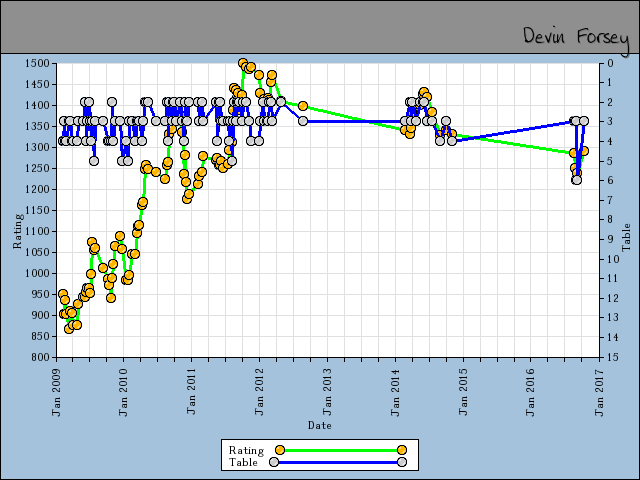
Task: Click the "Table" text in the legend box
Action: click(x=243, y=462)
